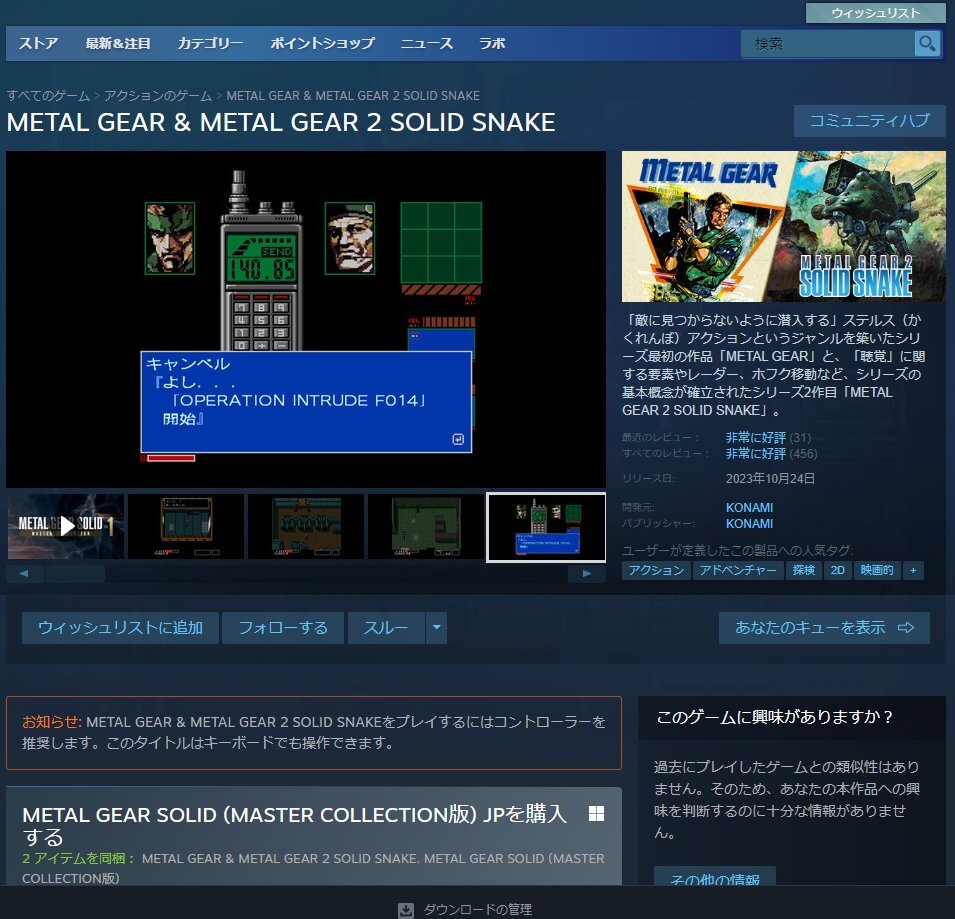Click the MASTER COLLECTION版 purchase heading

point(294,825)
